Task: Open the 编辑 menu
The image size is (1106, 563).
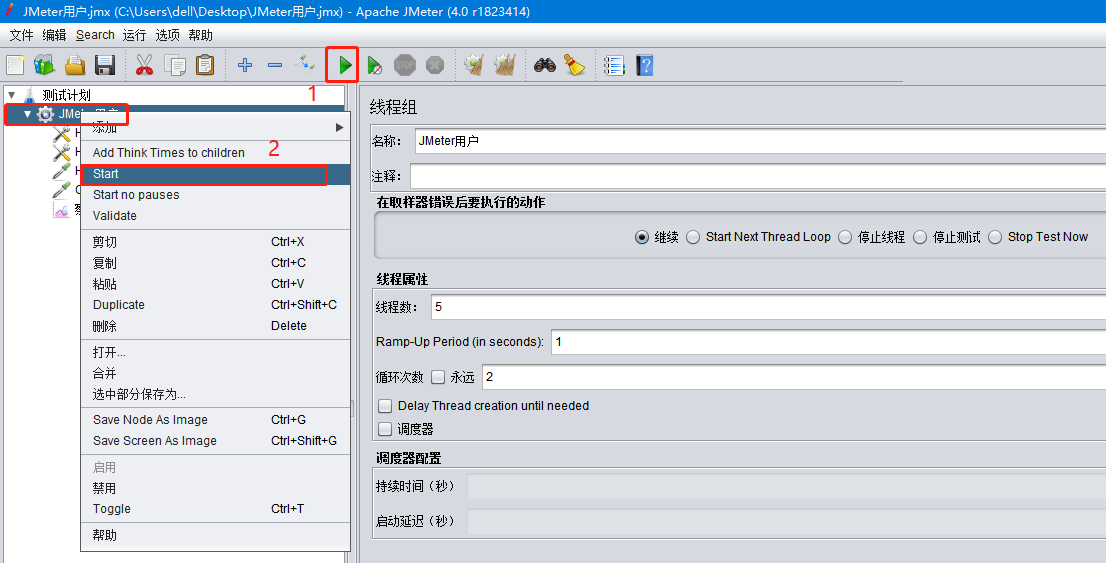Action: 54,35
